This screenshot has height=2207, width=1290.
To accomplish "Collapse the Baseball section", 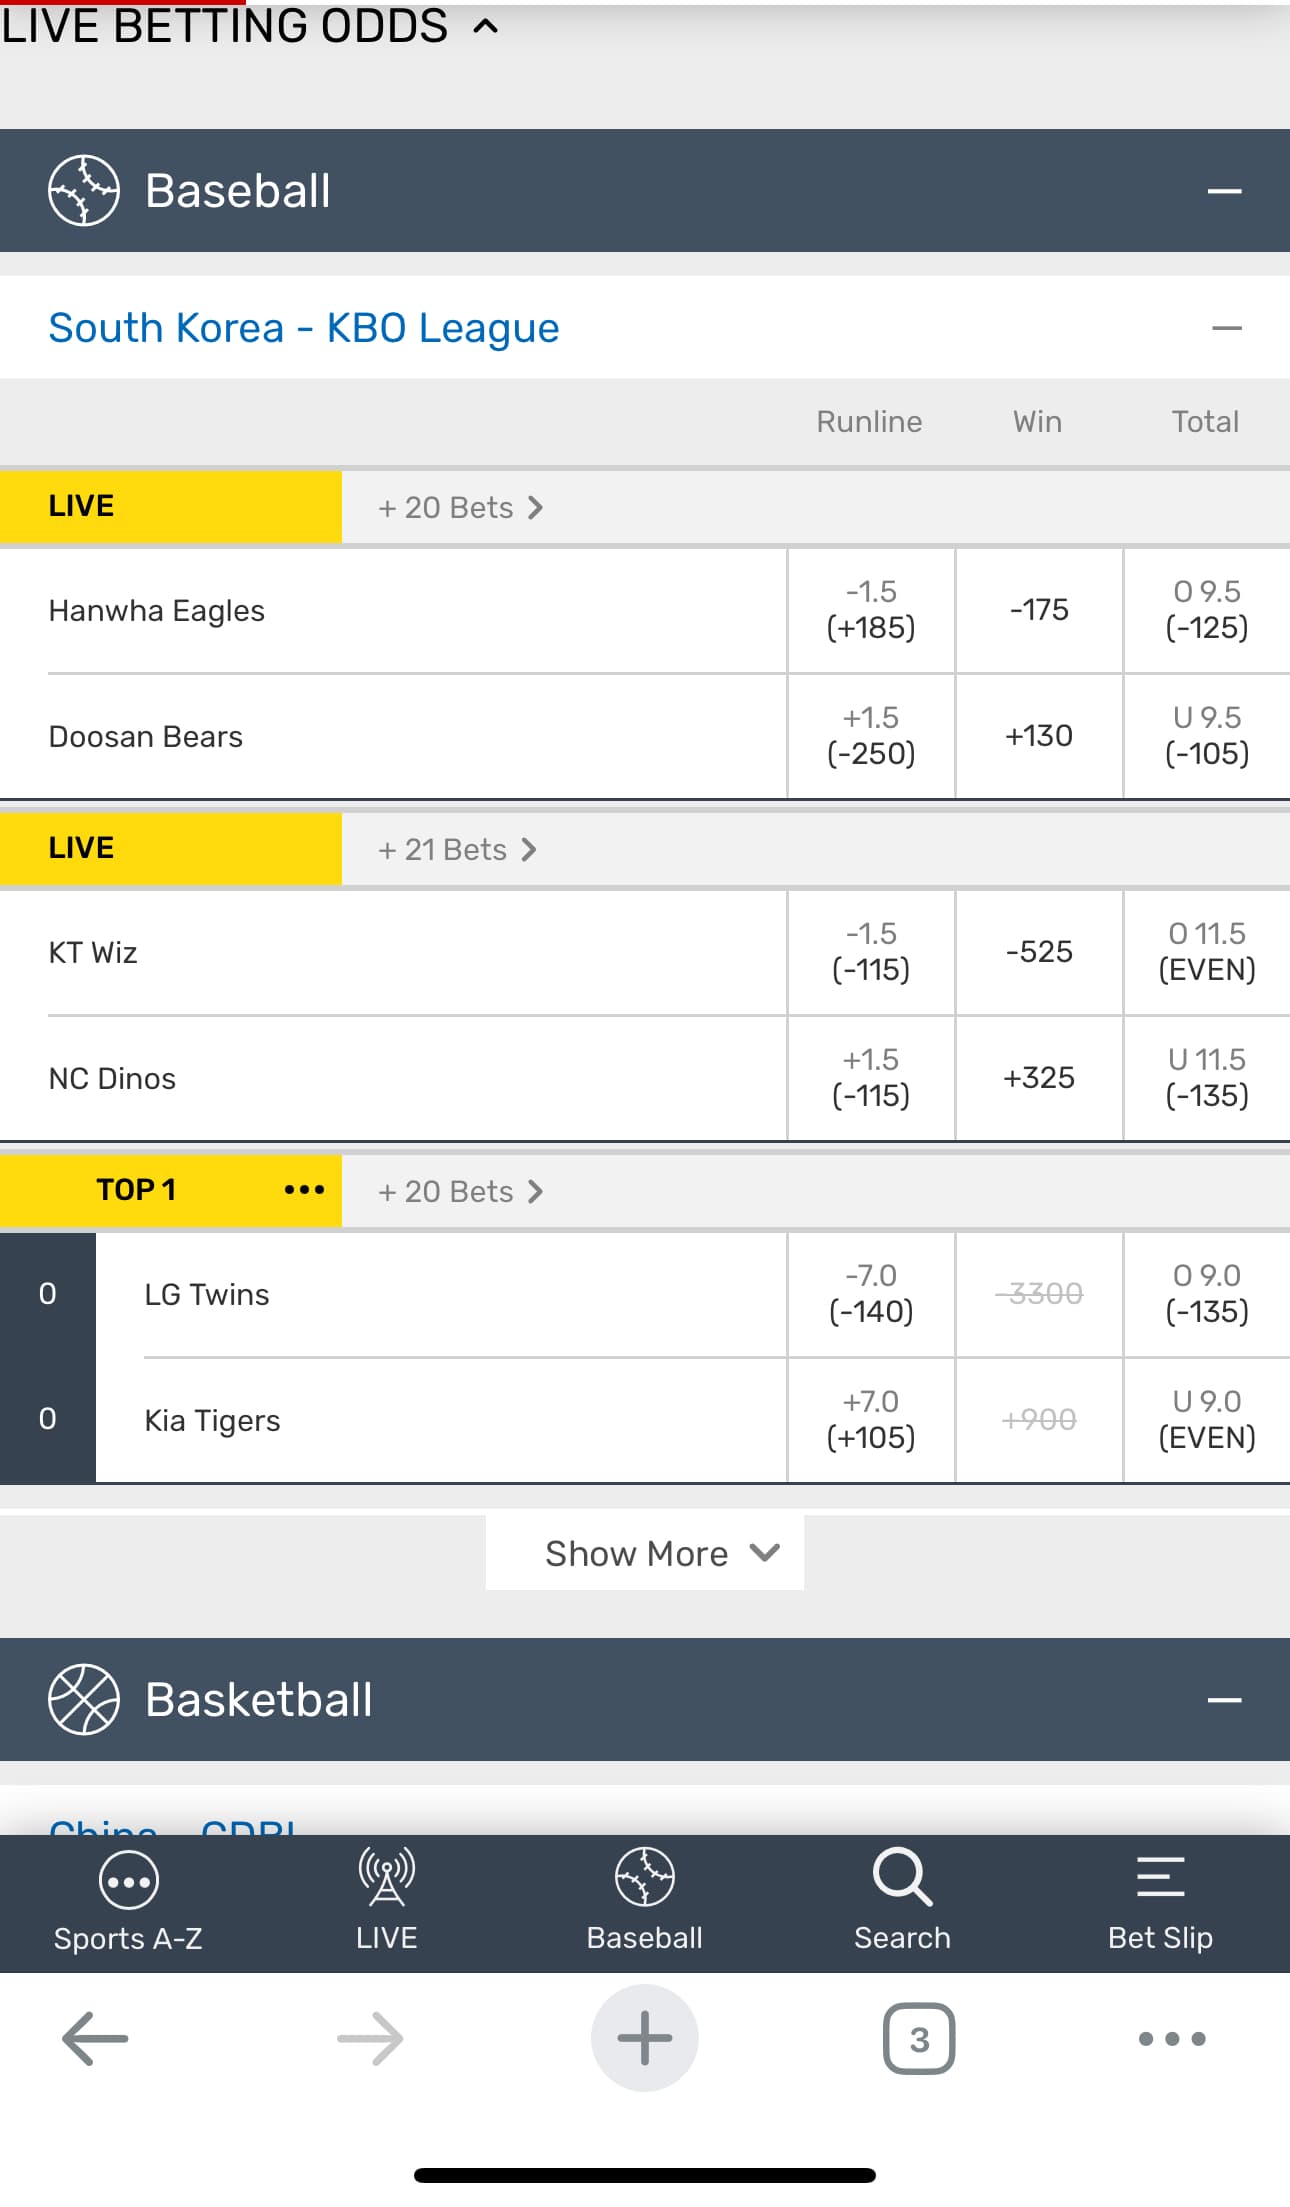I will [x=1224, y=191].
